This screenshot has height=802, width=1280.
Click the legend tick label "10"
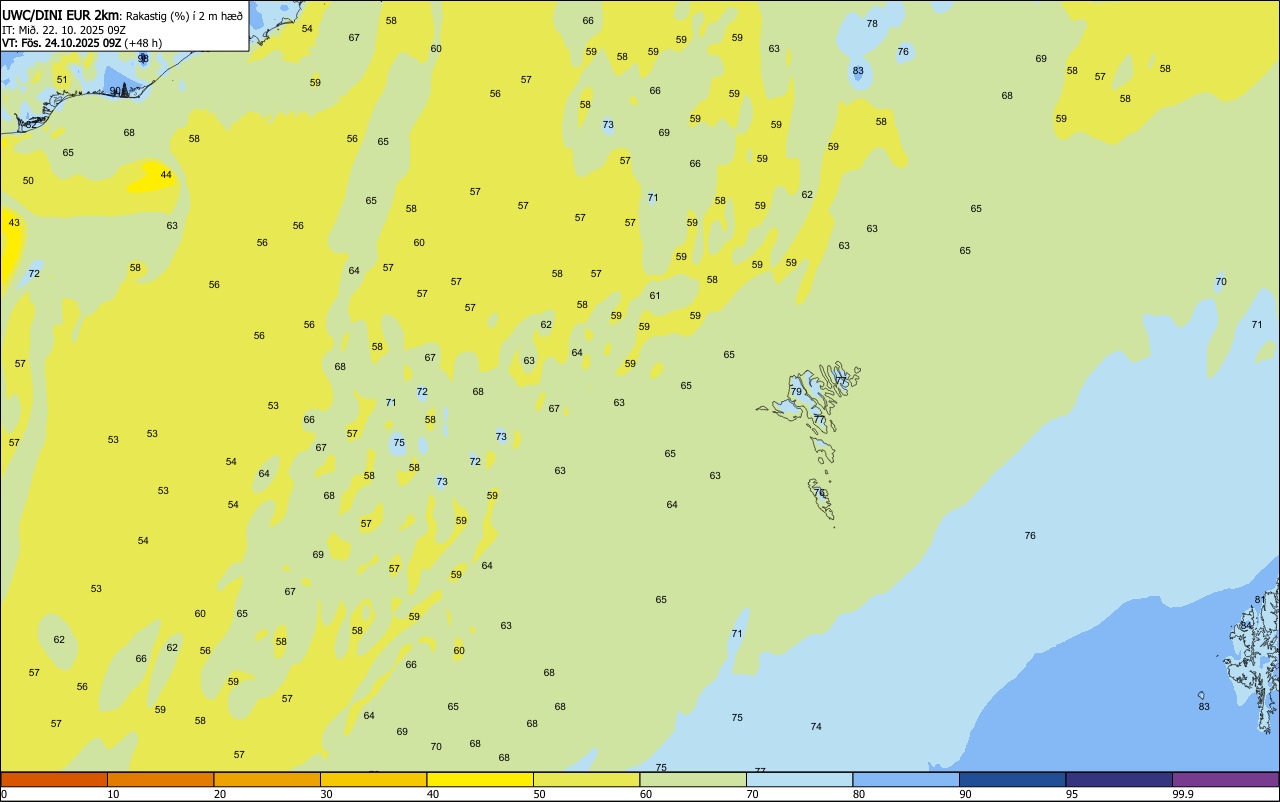coord(113,794)
